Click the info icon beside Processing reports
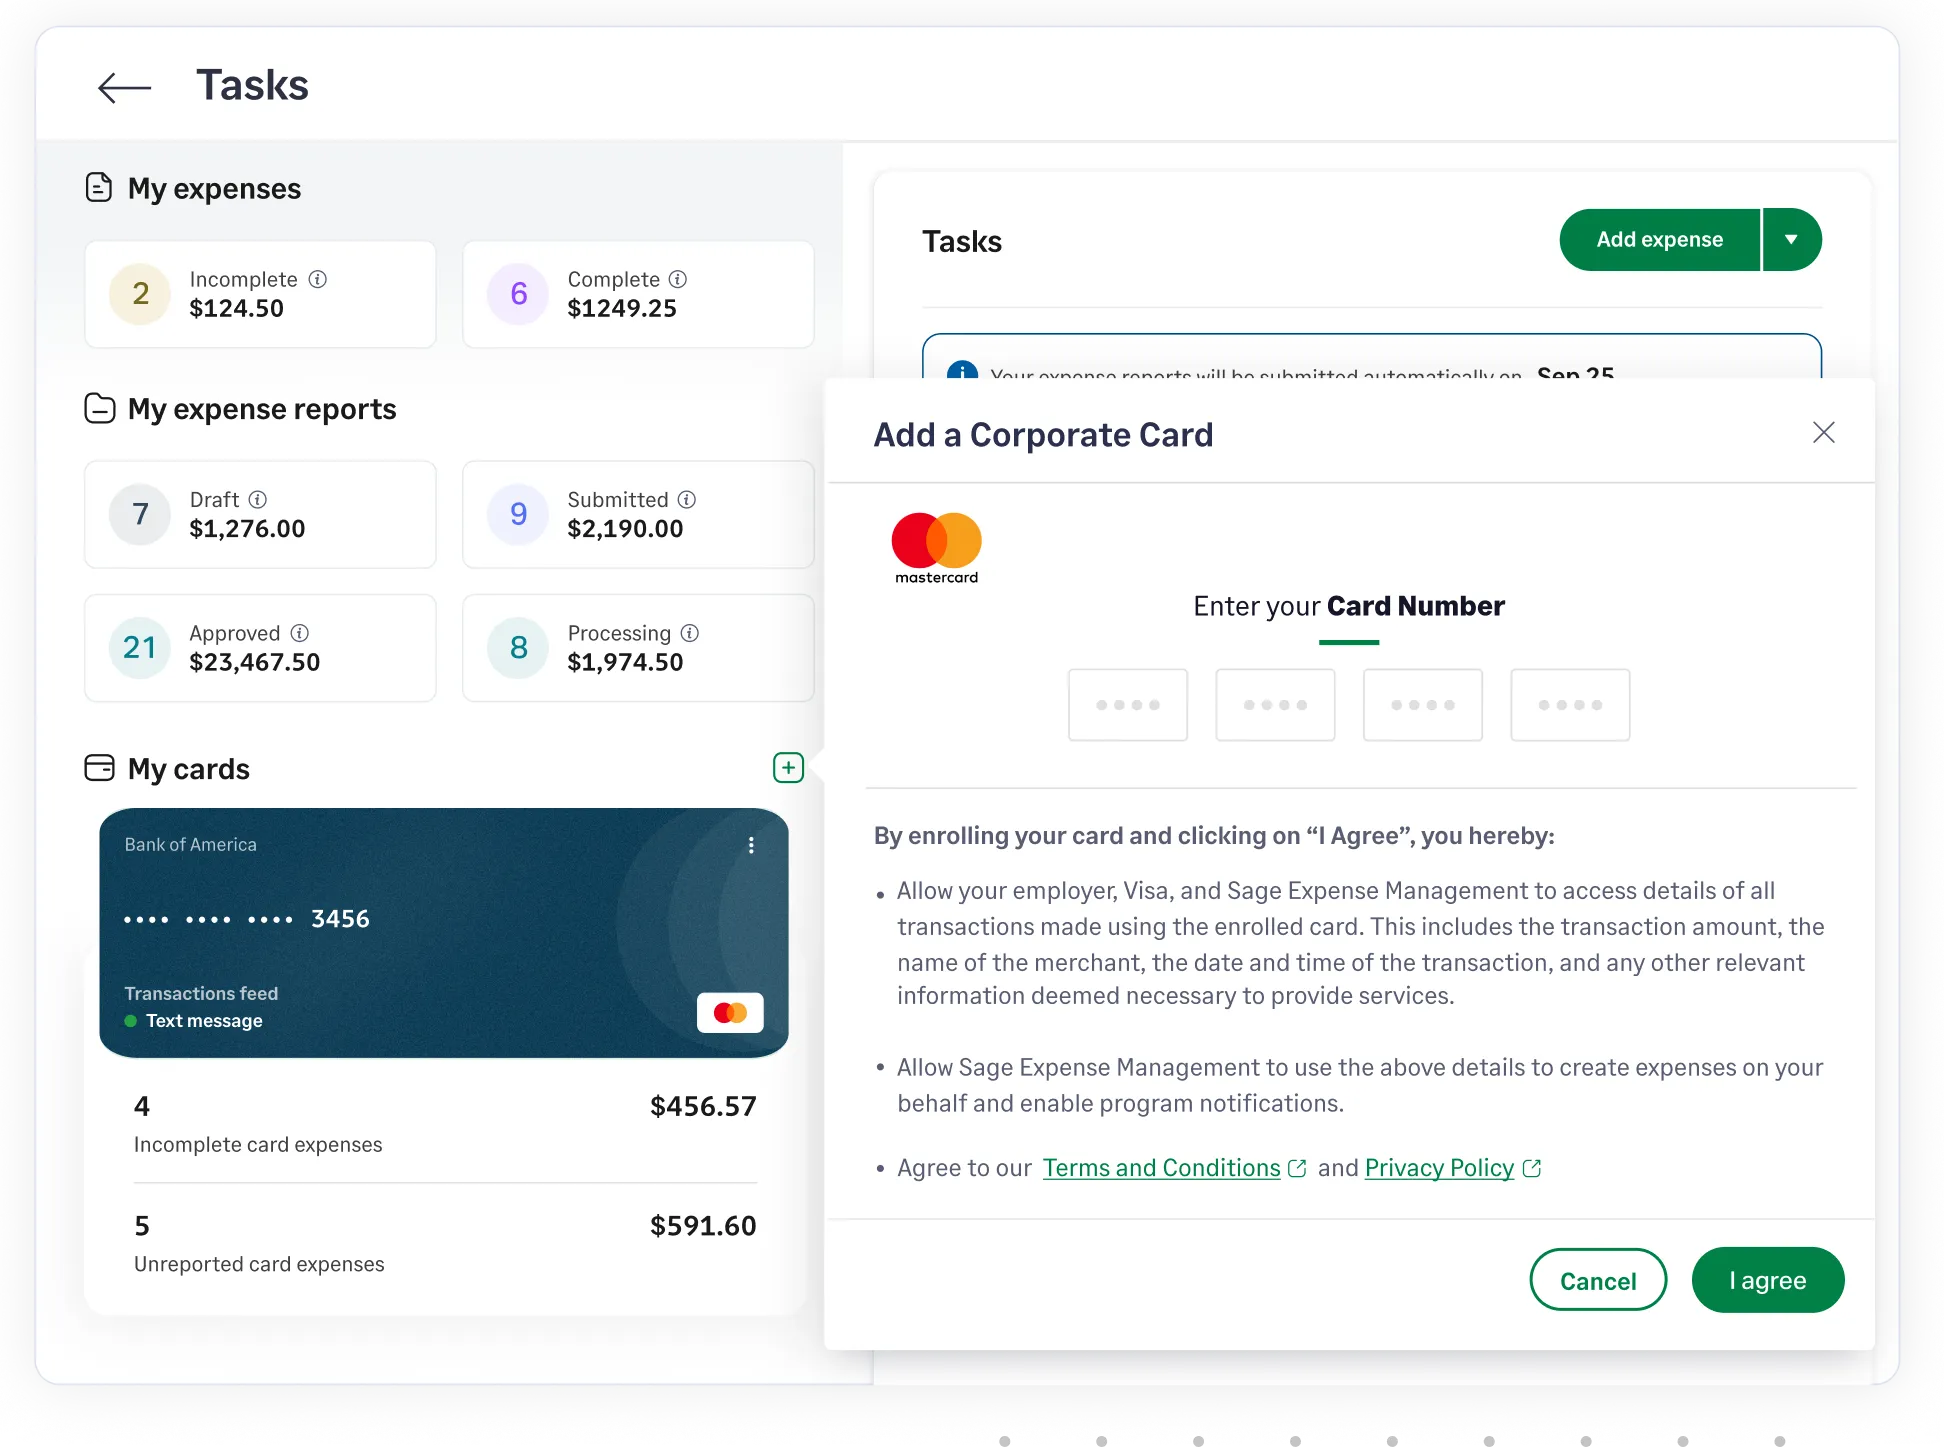1944x1454 pixels. click(691, 633)
